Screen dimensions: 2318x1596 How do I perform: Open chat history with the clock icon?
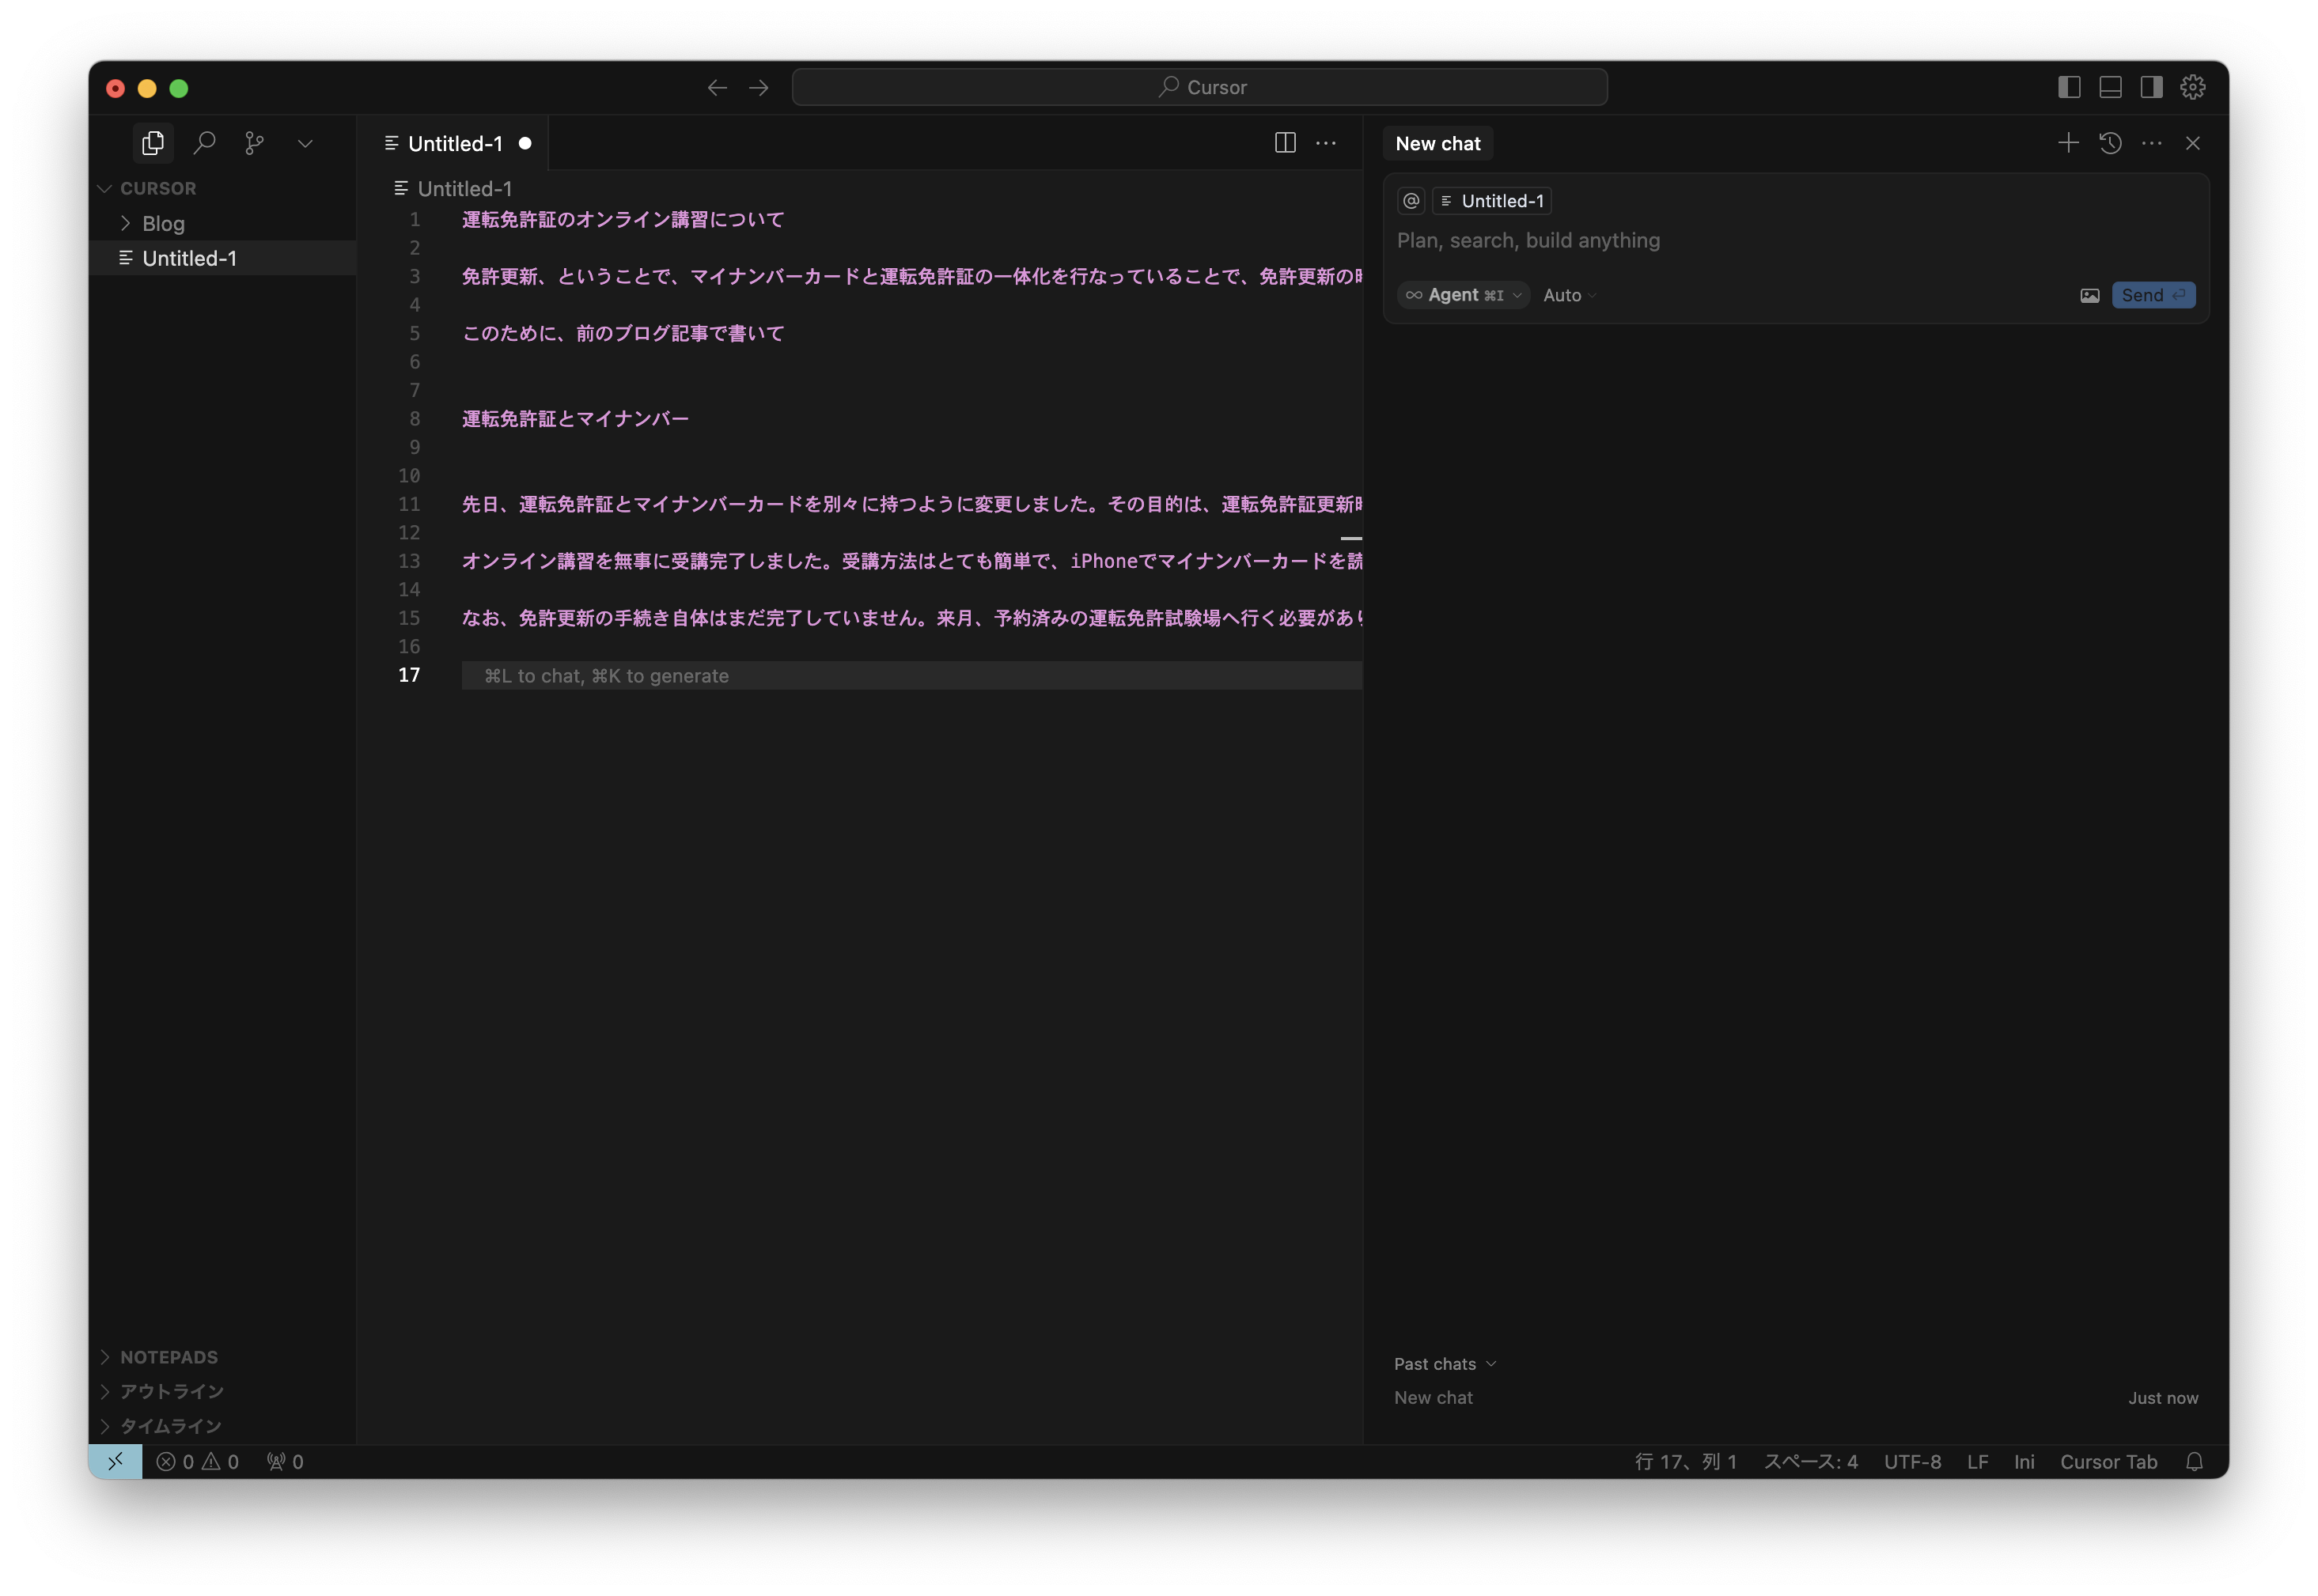point(2110,143)
